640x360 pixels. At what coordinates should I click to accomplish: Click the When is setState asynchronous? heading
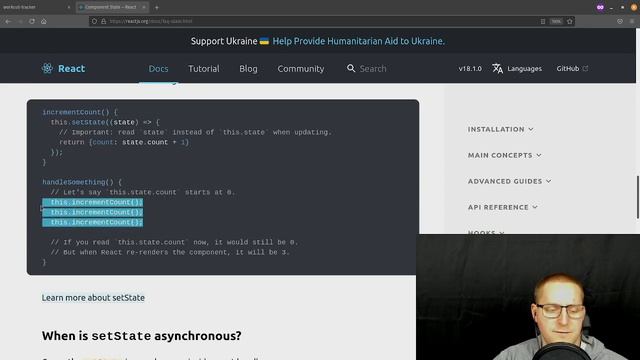click(141, 336)
